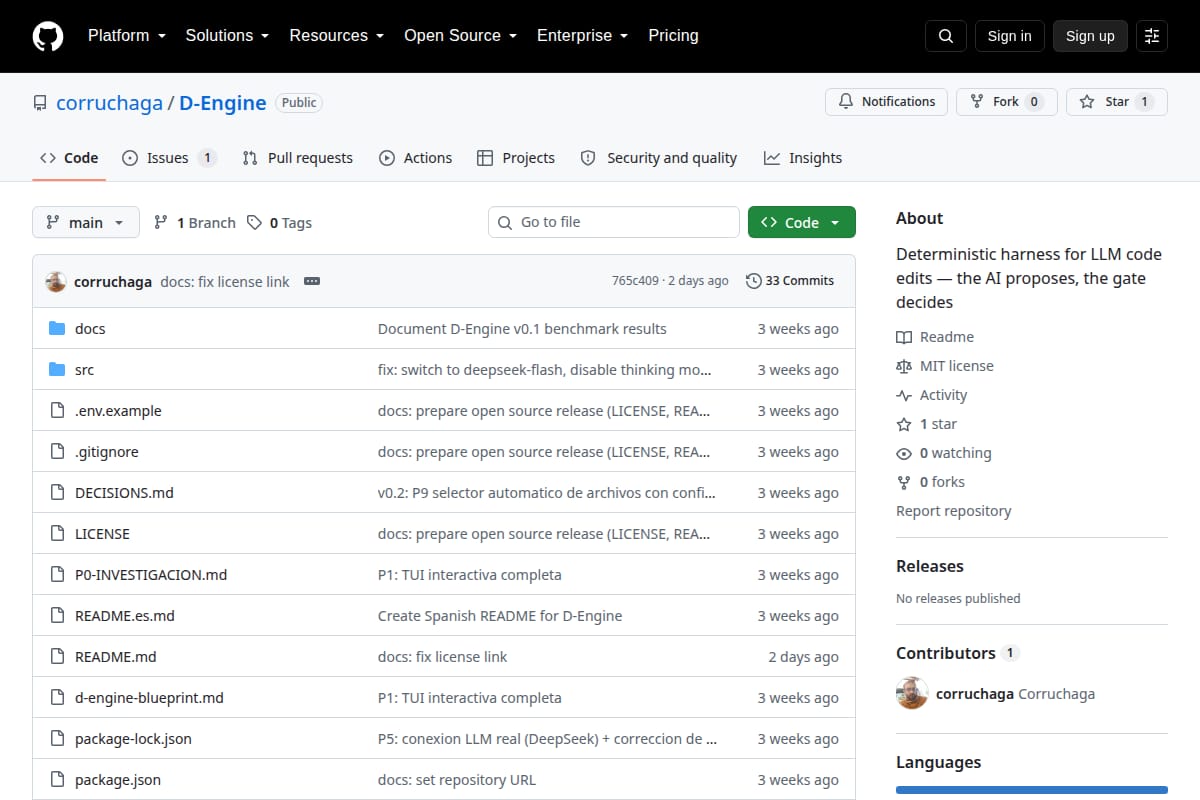Open the Projects tab
This screenshot has width=1200, height=800.
[x=516, y=158]
